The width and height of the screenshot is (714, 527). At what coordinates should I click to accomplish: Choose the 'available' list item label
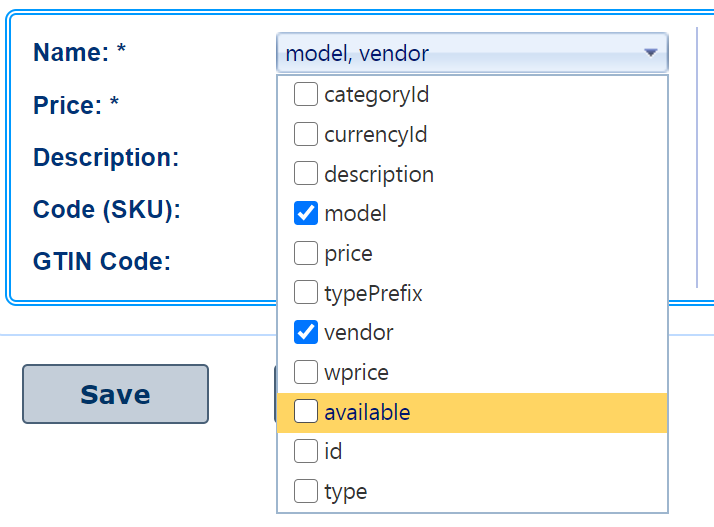pos(367,412)
